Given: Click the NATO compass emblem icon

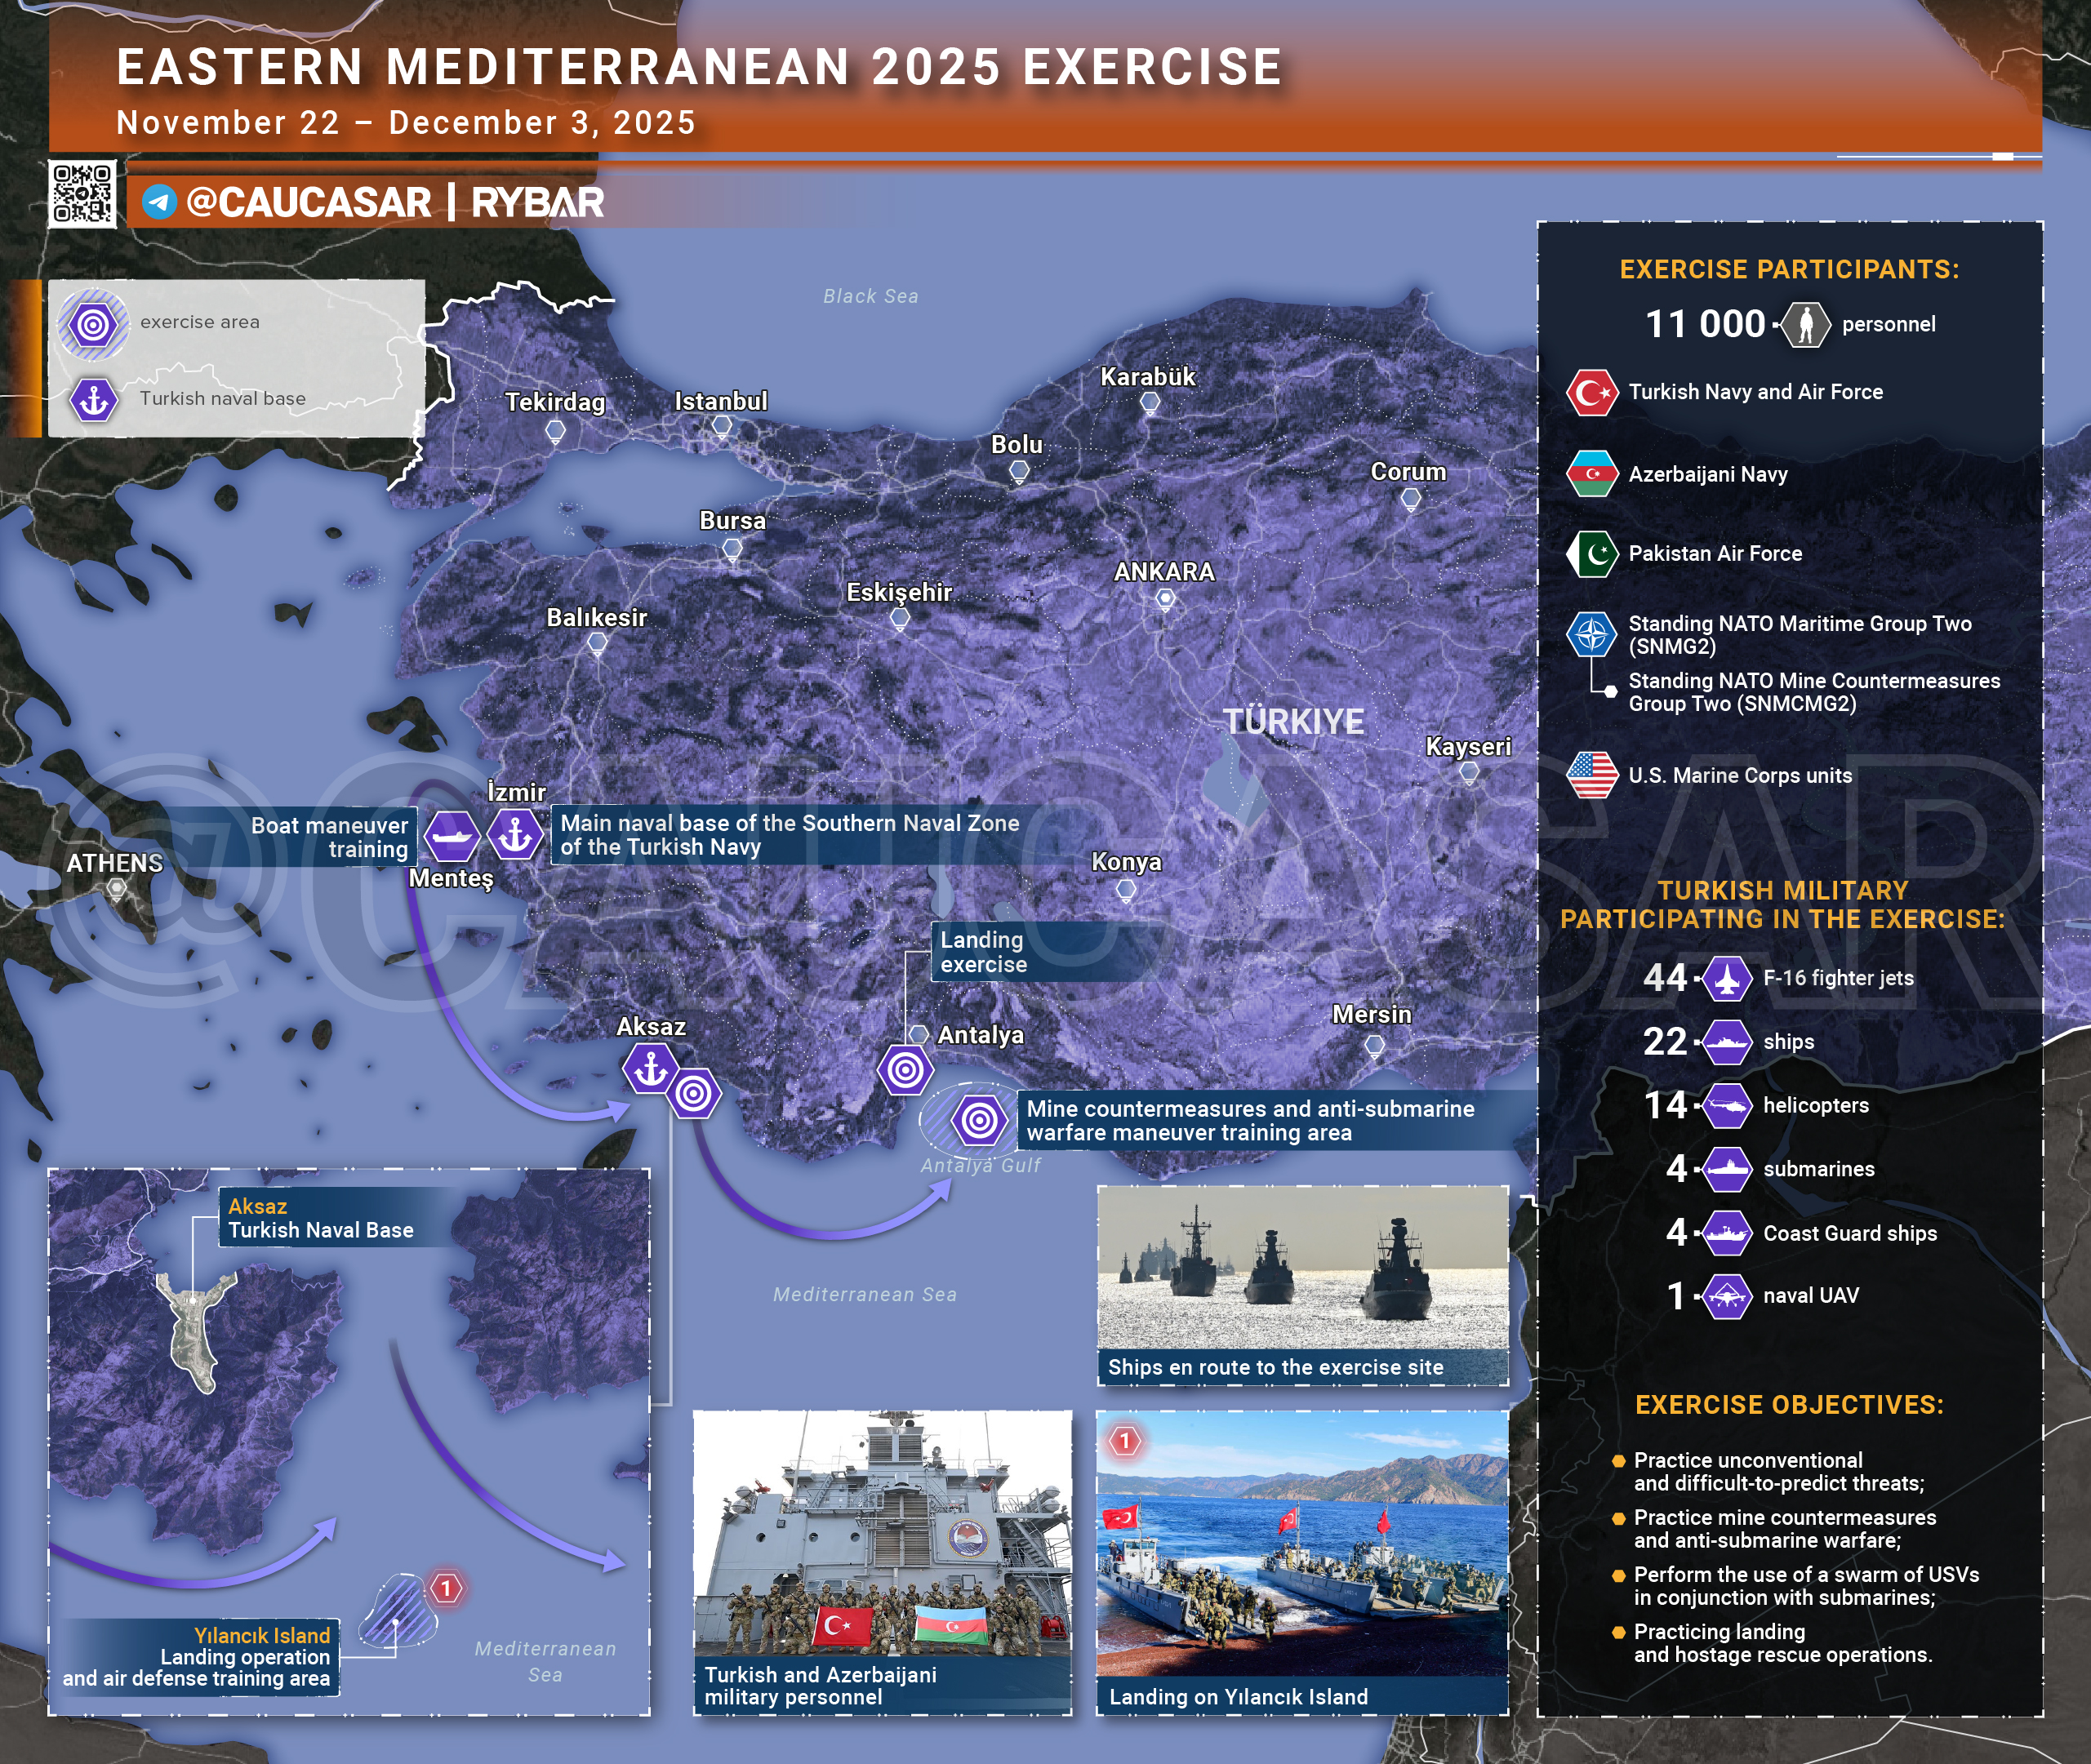Looking at the screenshot, I should [1592, 634].
